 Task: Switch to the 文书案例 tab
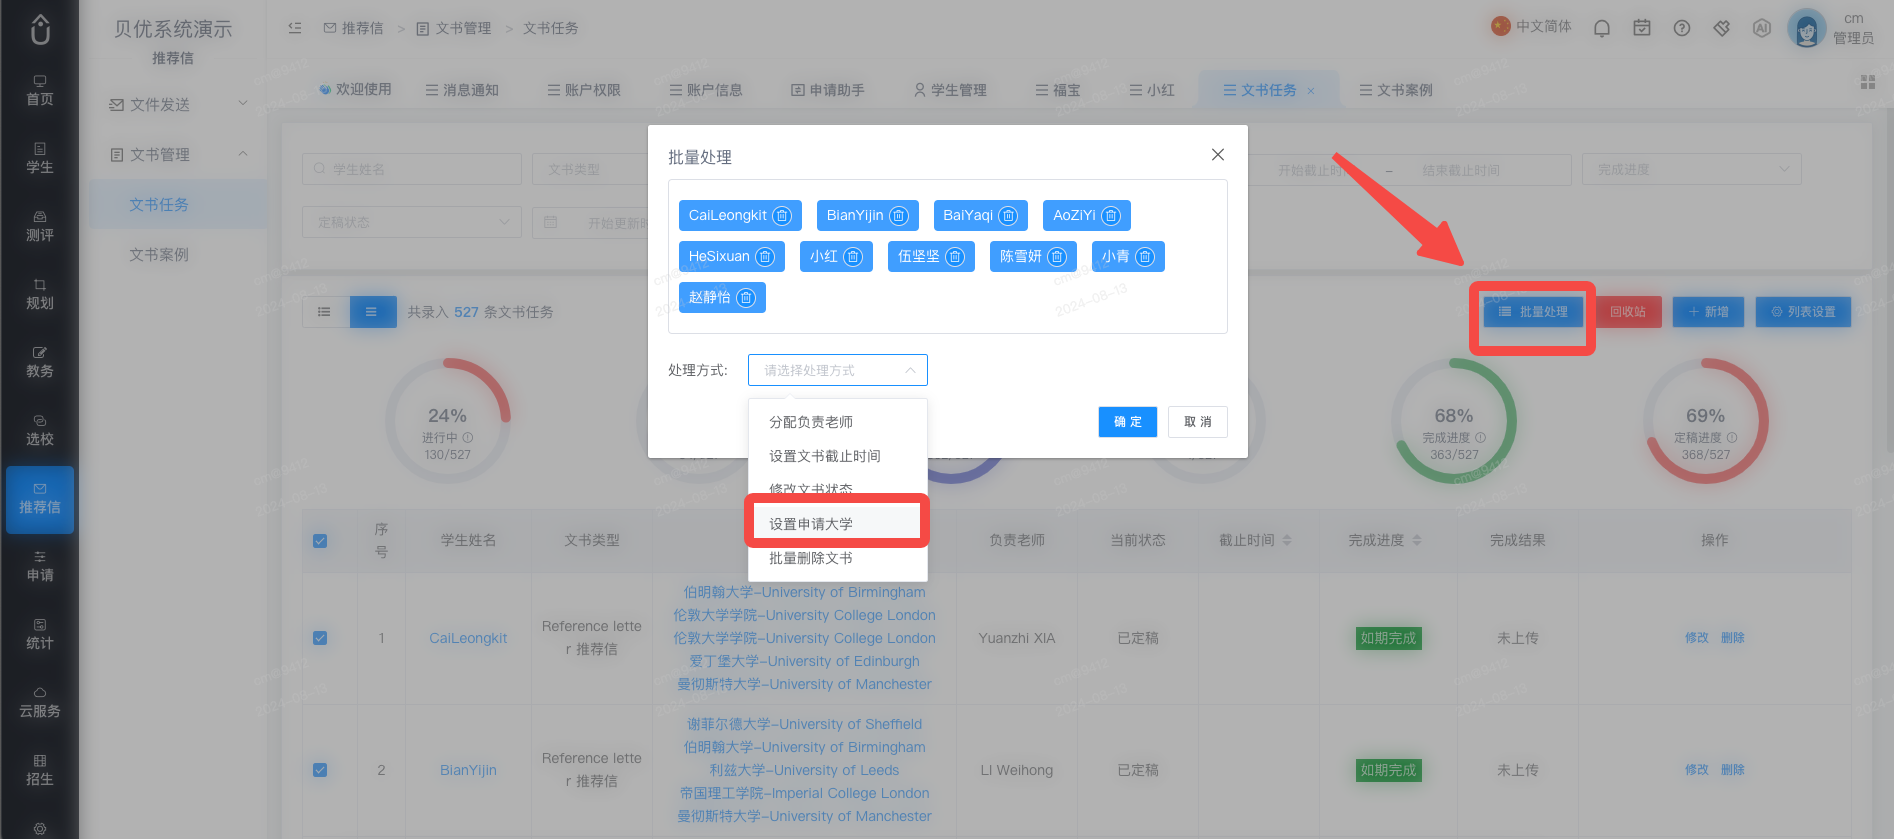[x=1396, y=90]
